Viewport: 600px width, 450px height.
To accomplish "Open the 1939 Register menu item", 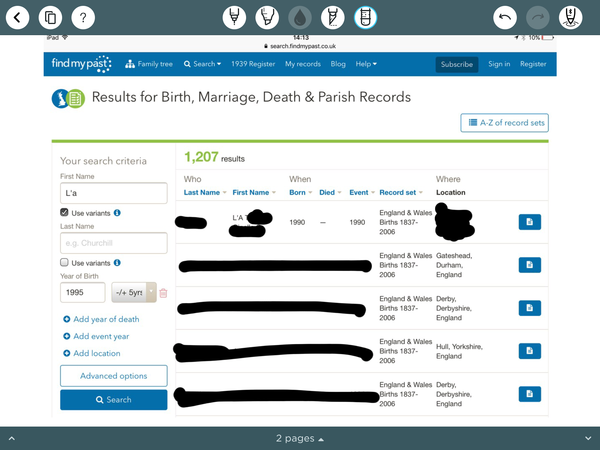I will pyautogui.click(x=254, y=64).
